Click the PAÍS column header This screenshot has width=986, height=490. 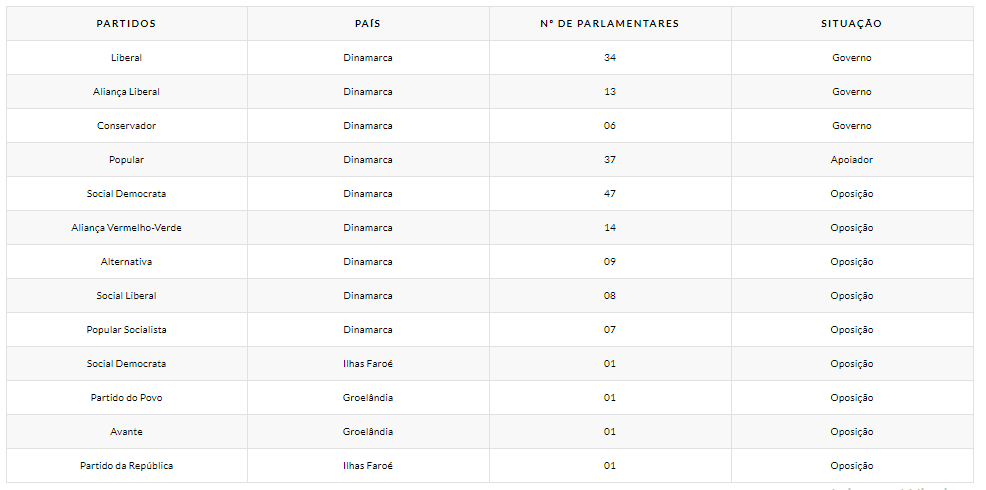(x=368, y=24)
